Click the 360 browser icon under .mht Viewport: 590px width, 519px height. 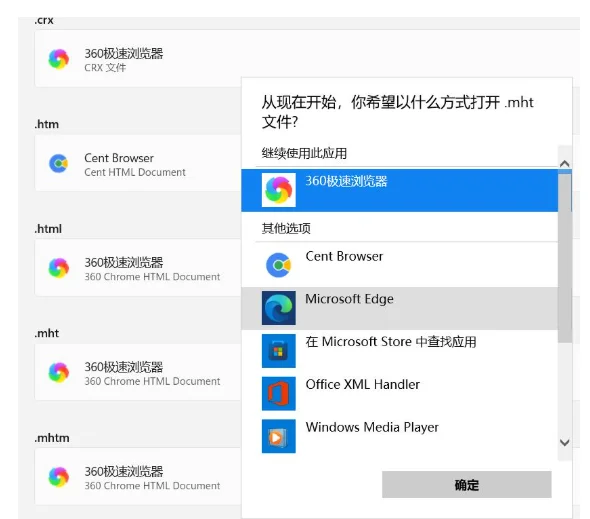pos(59,372)
